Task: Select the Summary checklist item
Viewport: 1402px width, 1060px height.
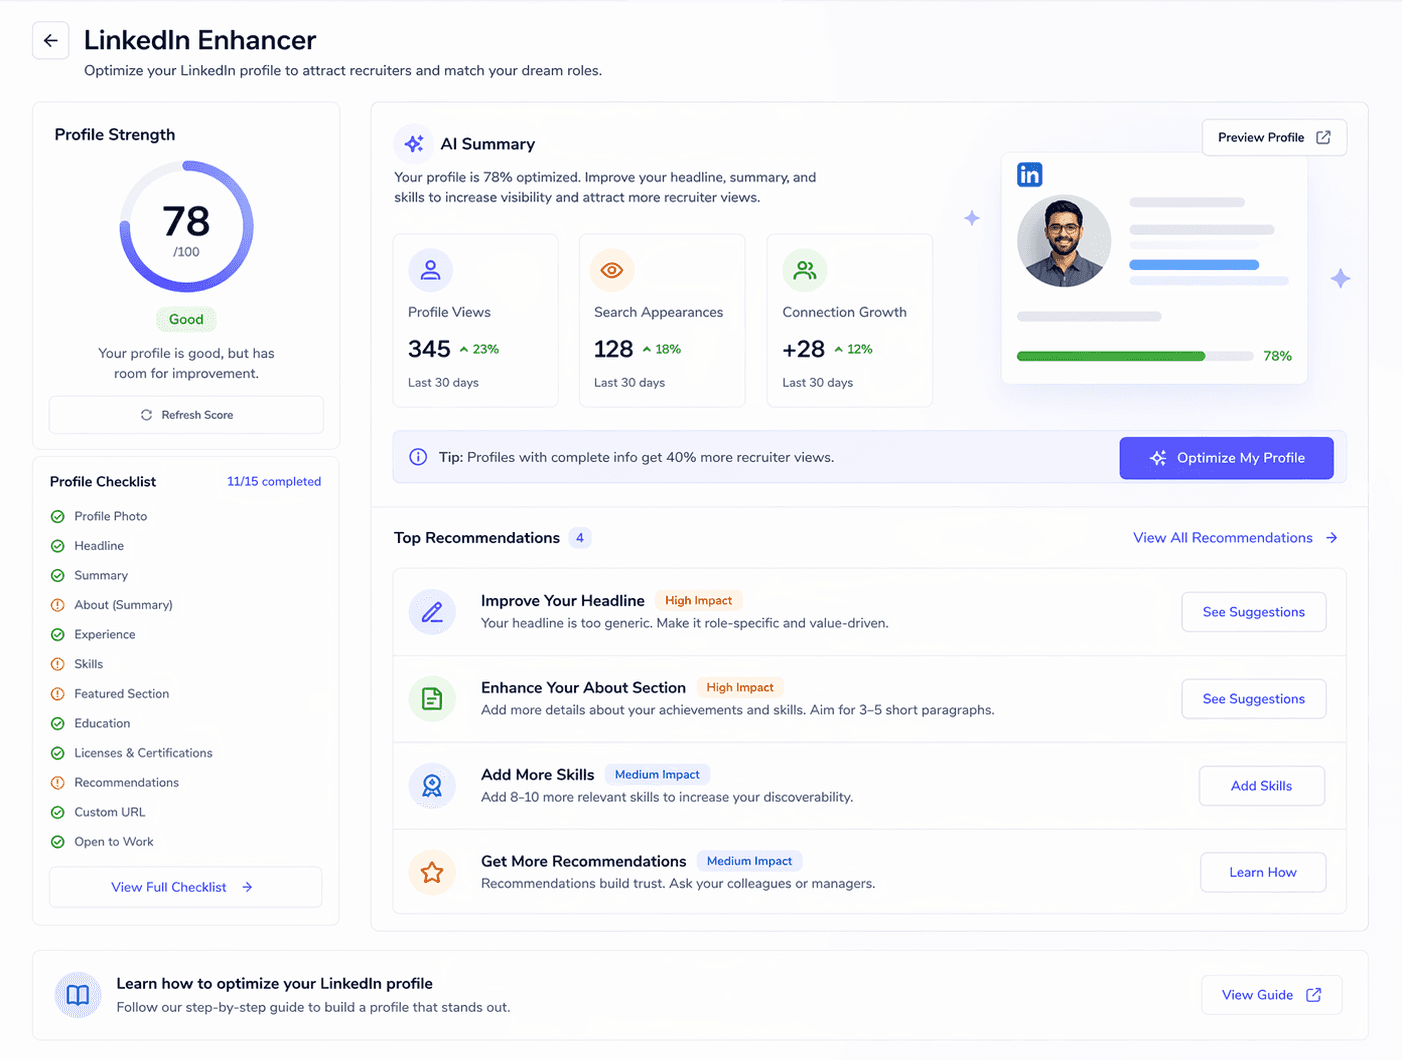Action: (x=101, y=576)
